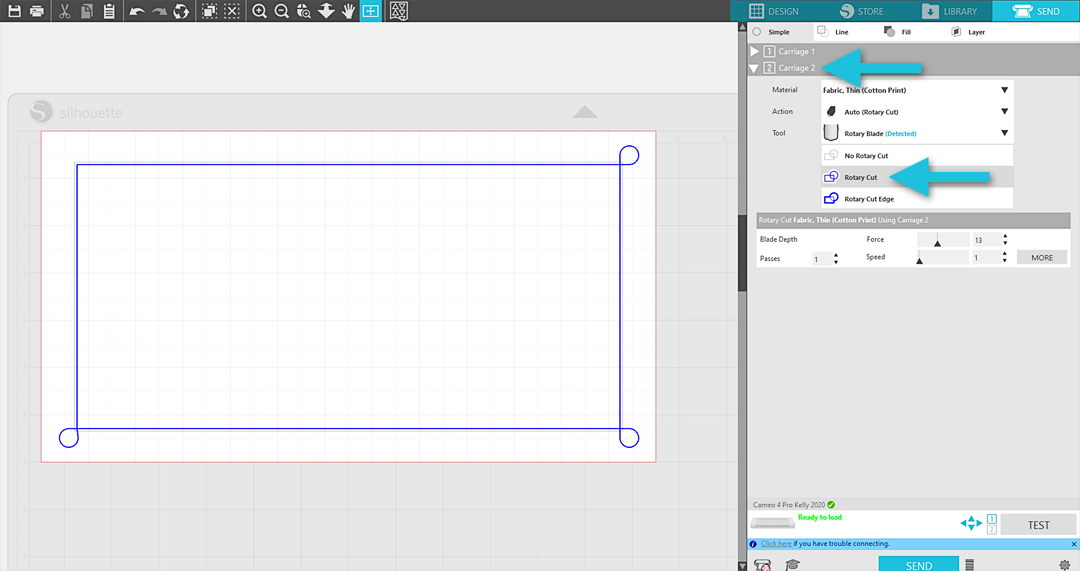Undo the last action

click(x=136, y=12)
